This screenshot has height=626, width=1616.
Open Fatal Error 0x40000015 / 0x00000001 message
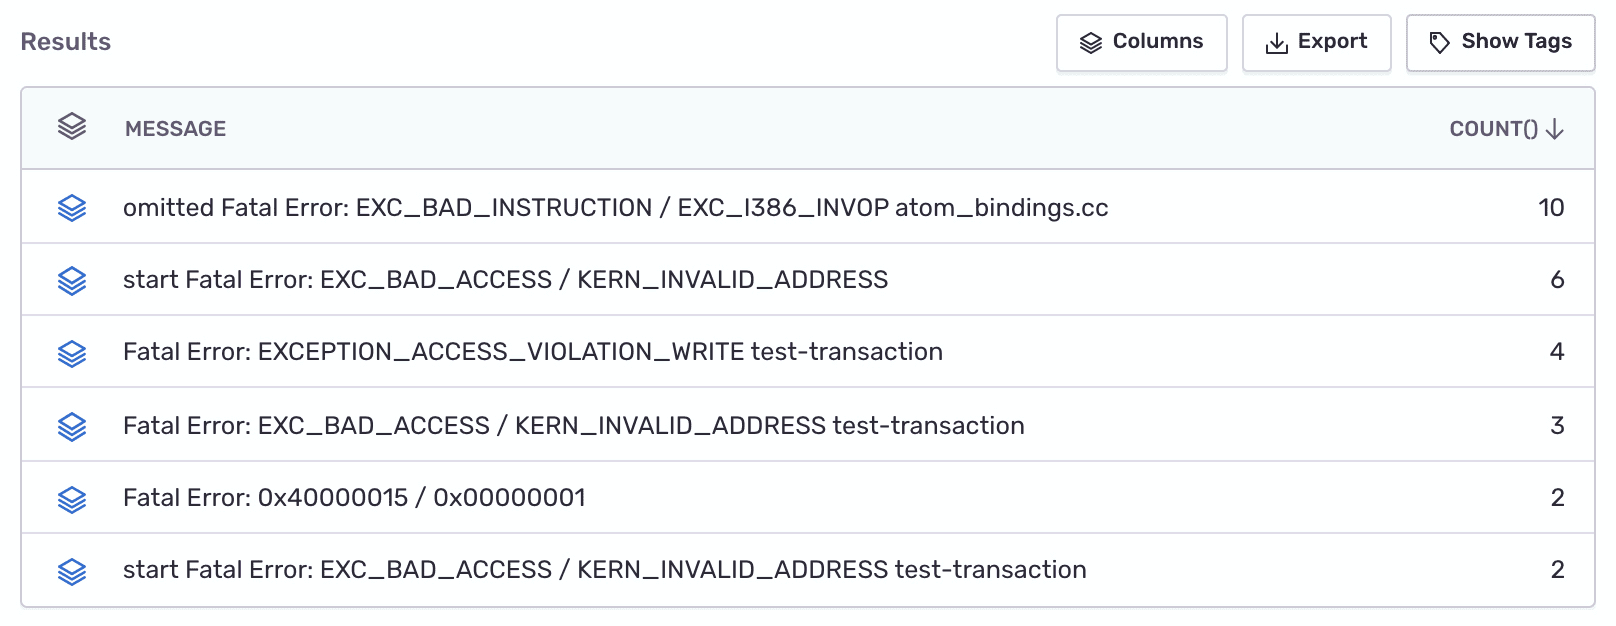point(354,498)
